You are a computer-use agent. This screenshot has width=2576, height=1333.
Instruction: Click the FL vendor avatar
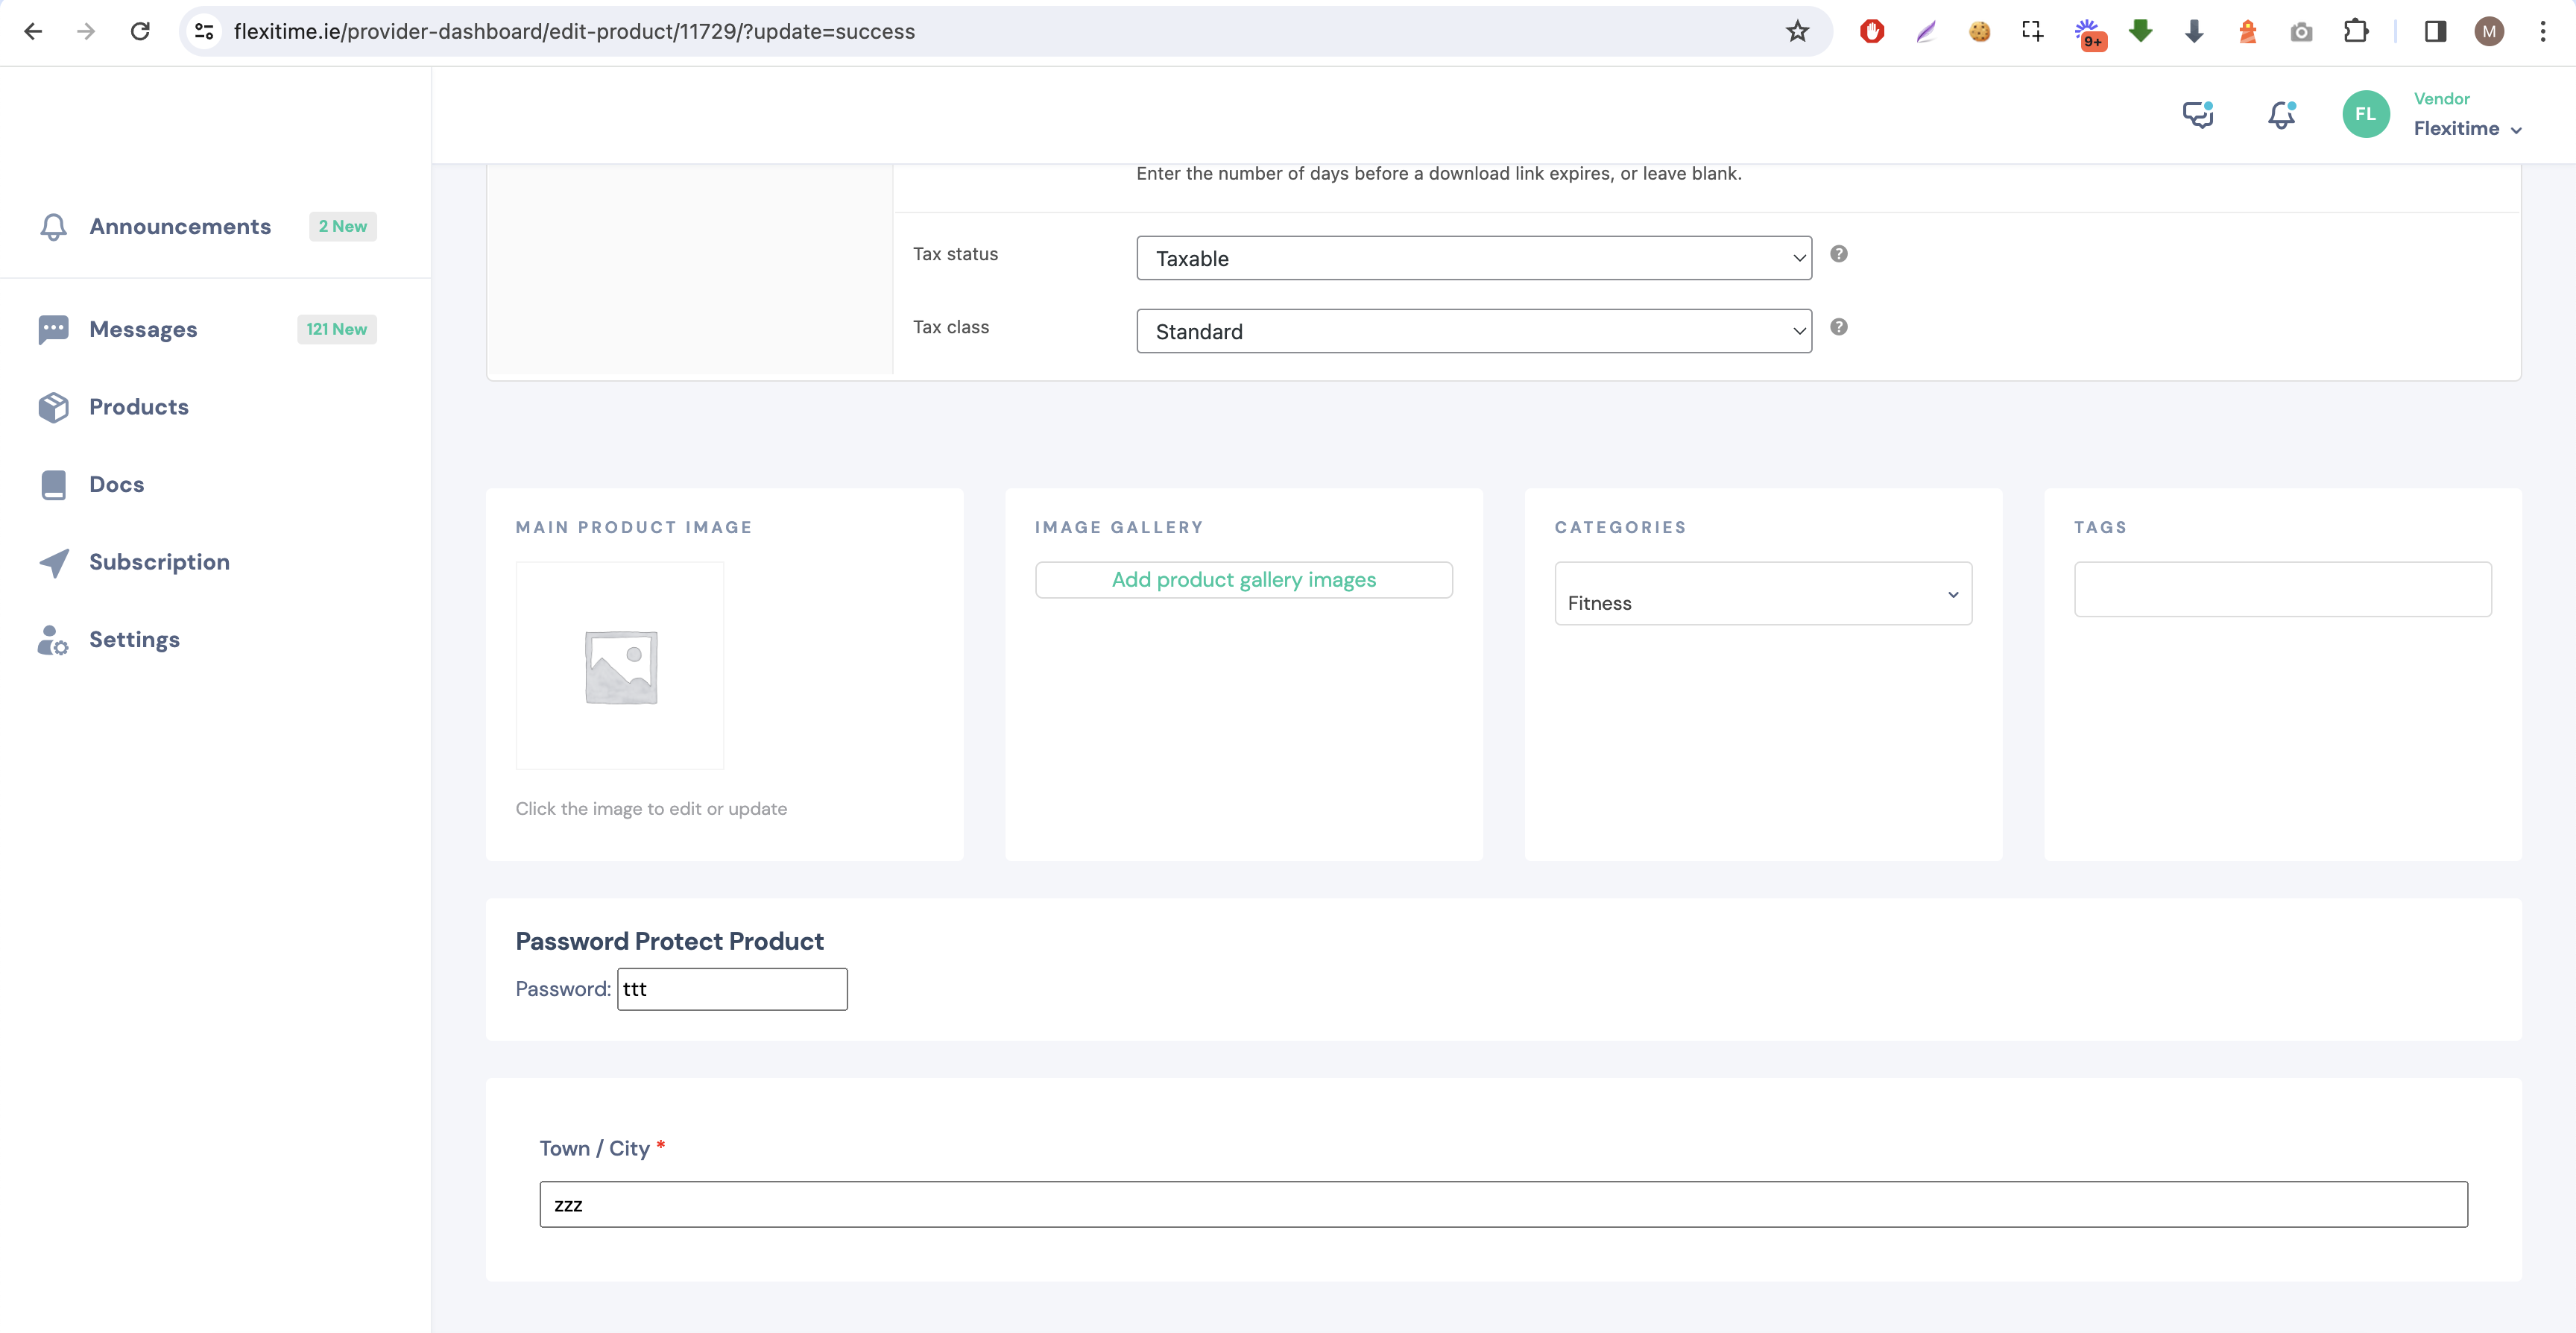pos(2365,114)
